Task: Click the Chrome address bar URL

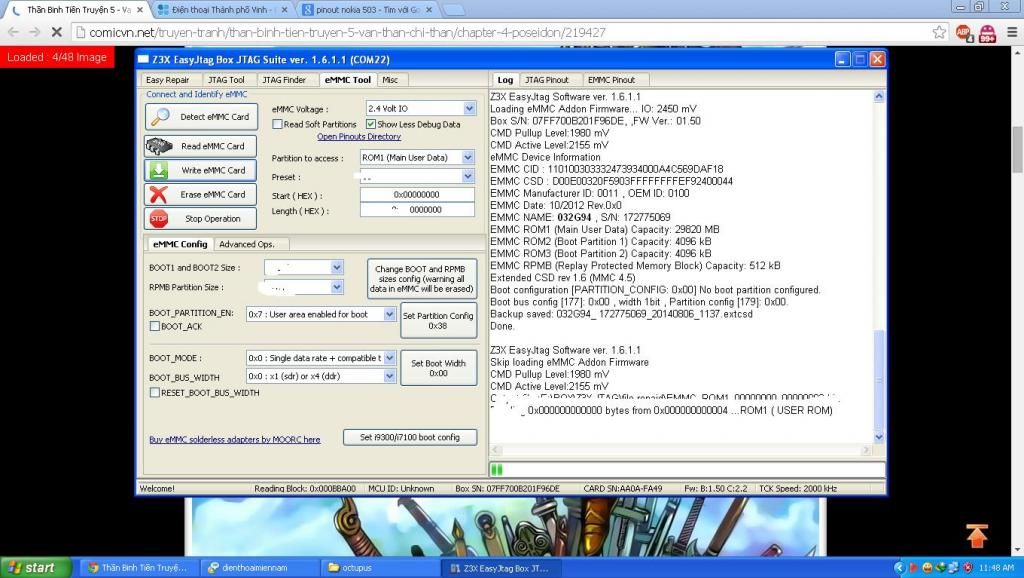Action: pos(347,32)
